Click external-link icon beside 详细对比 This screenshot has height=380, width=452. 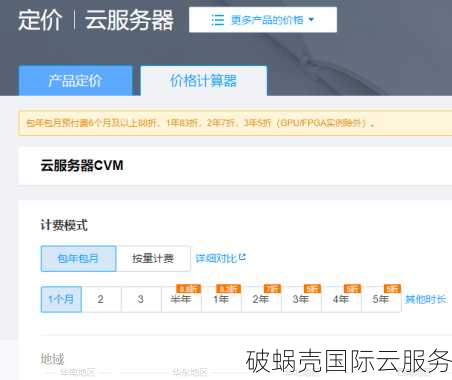click(242, 257)
